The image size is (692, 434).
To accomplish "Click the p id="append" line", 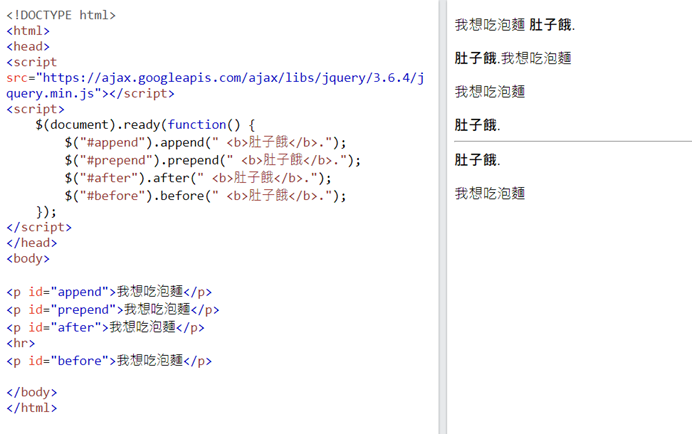I will (x=109, y=292).
